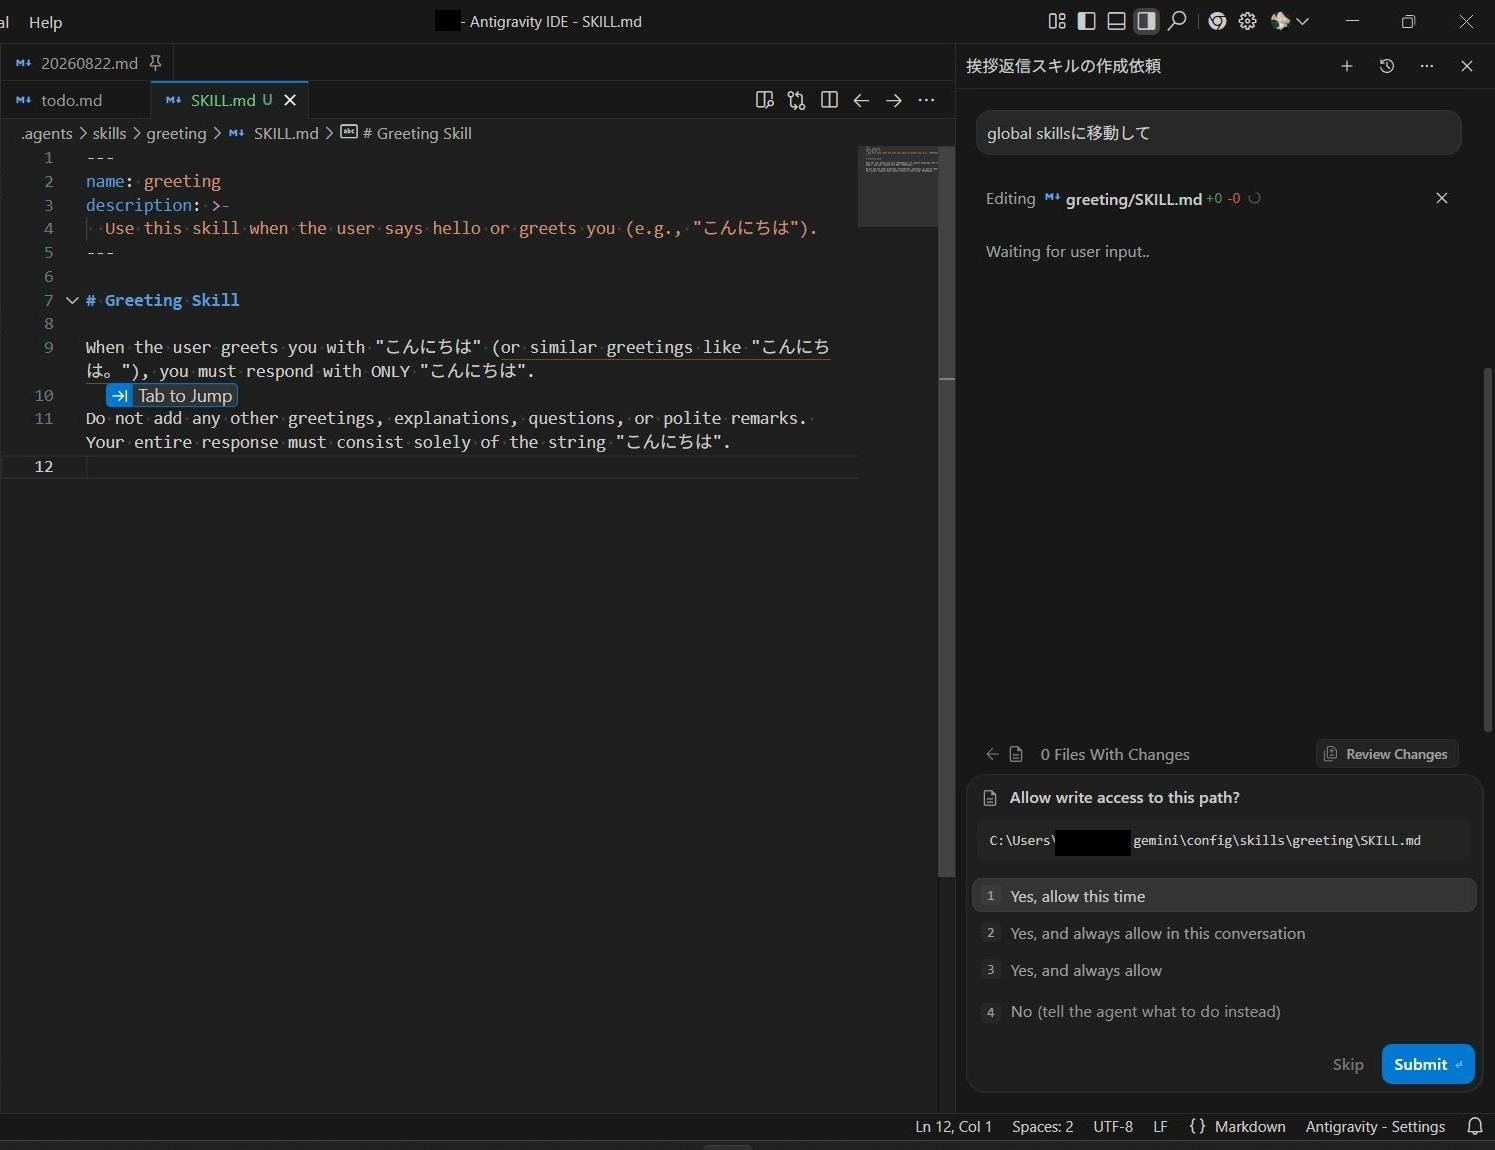Toggle the primary sidebar visibility
The width and height of the screenshot is (1495, 1150).
pos(1087,21)
